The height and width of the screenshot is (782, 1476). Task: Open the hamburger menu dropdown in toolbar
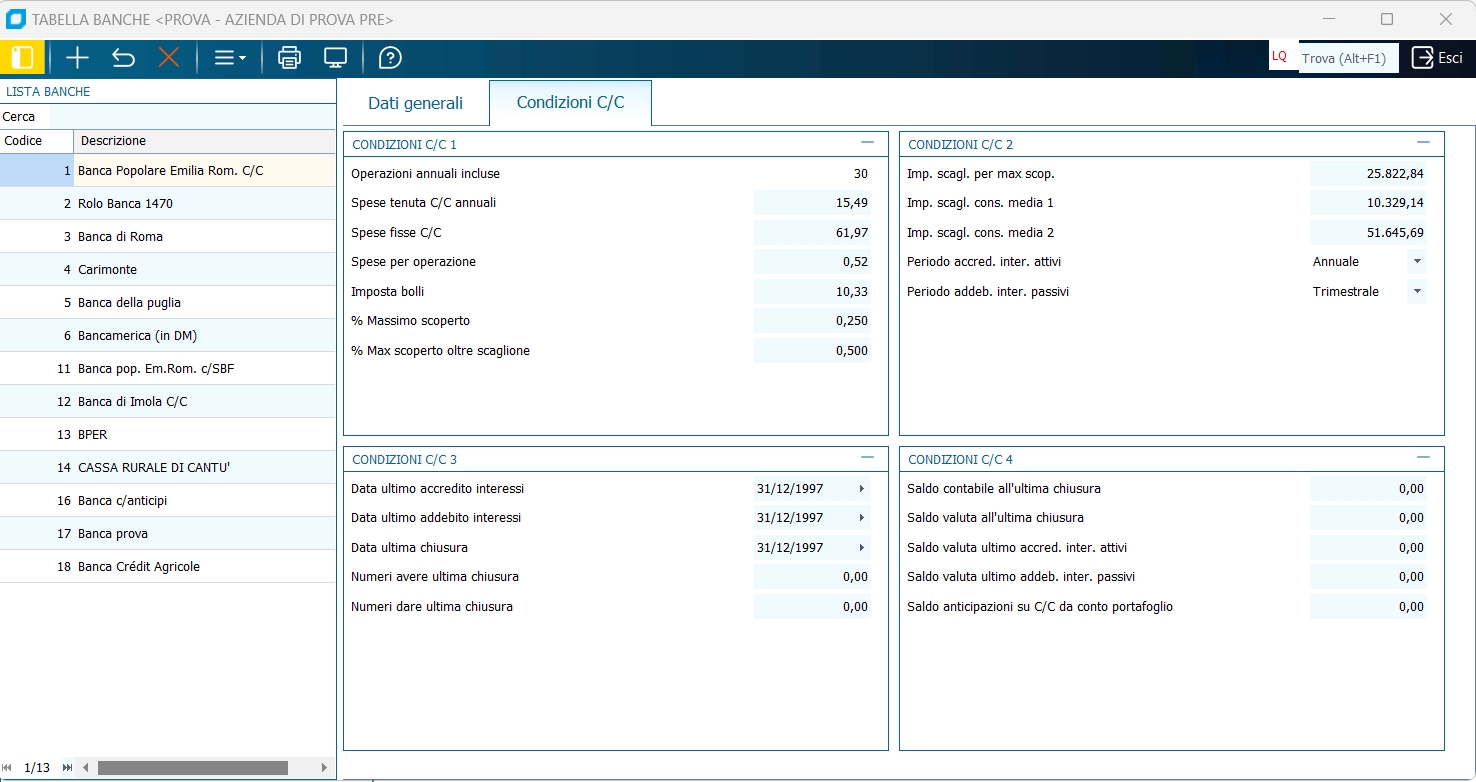[x=229, y=58]
